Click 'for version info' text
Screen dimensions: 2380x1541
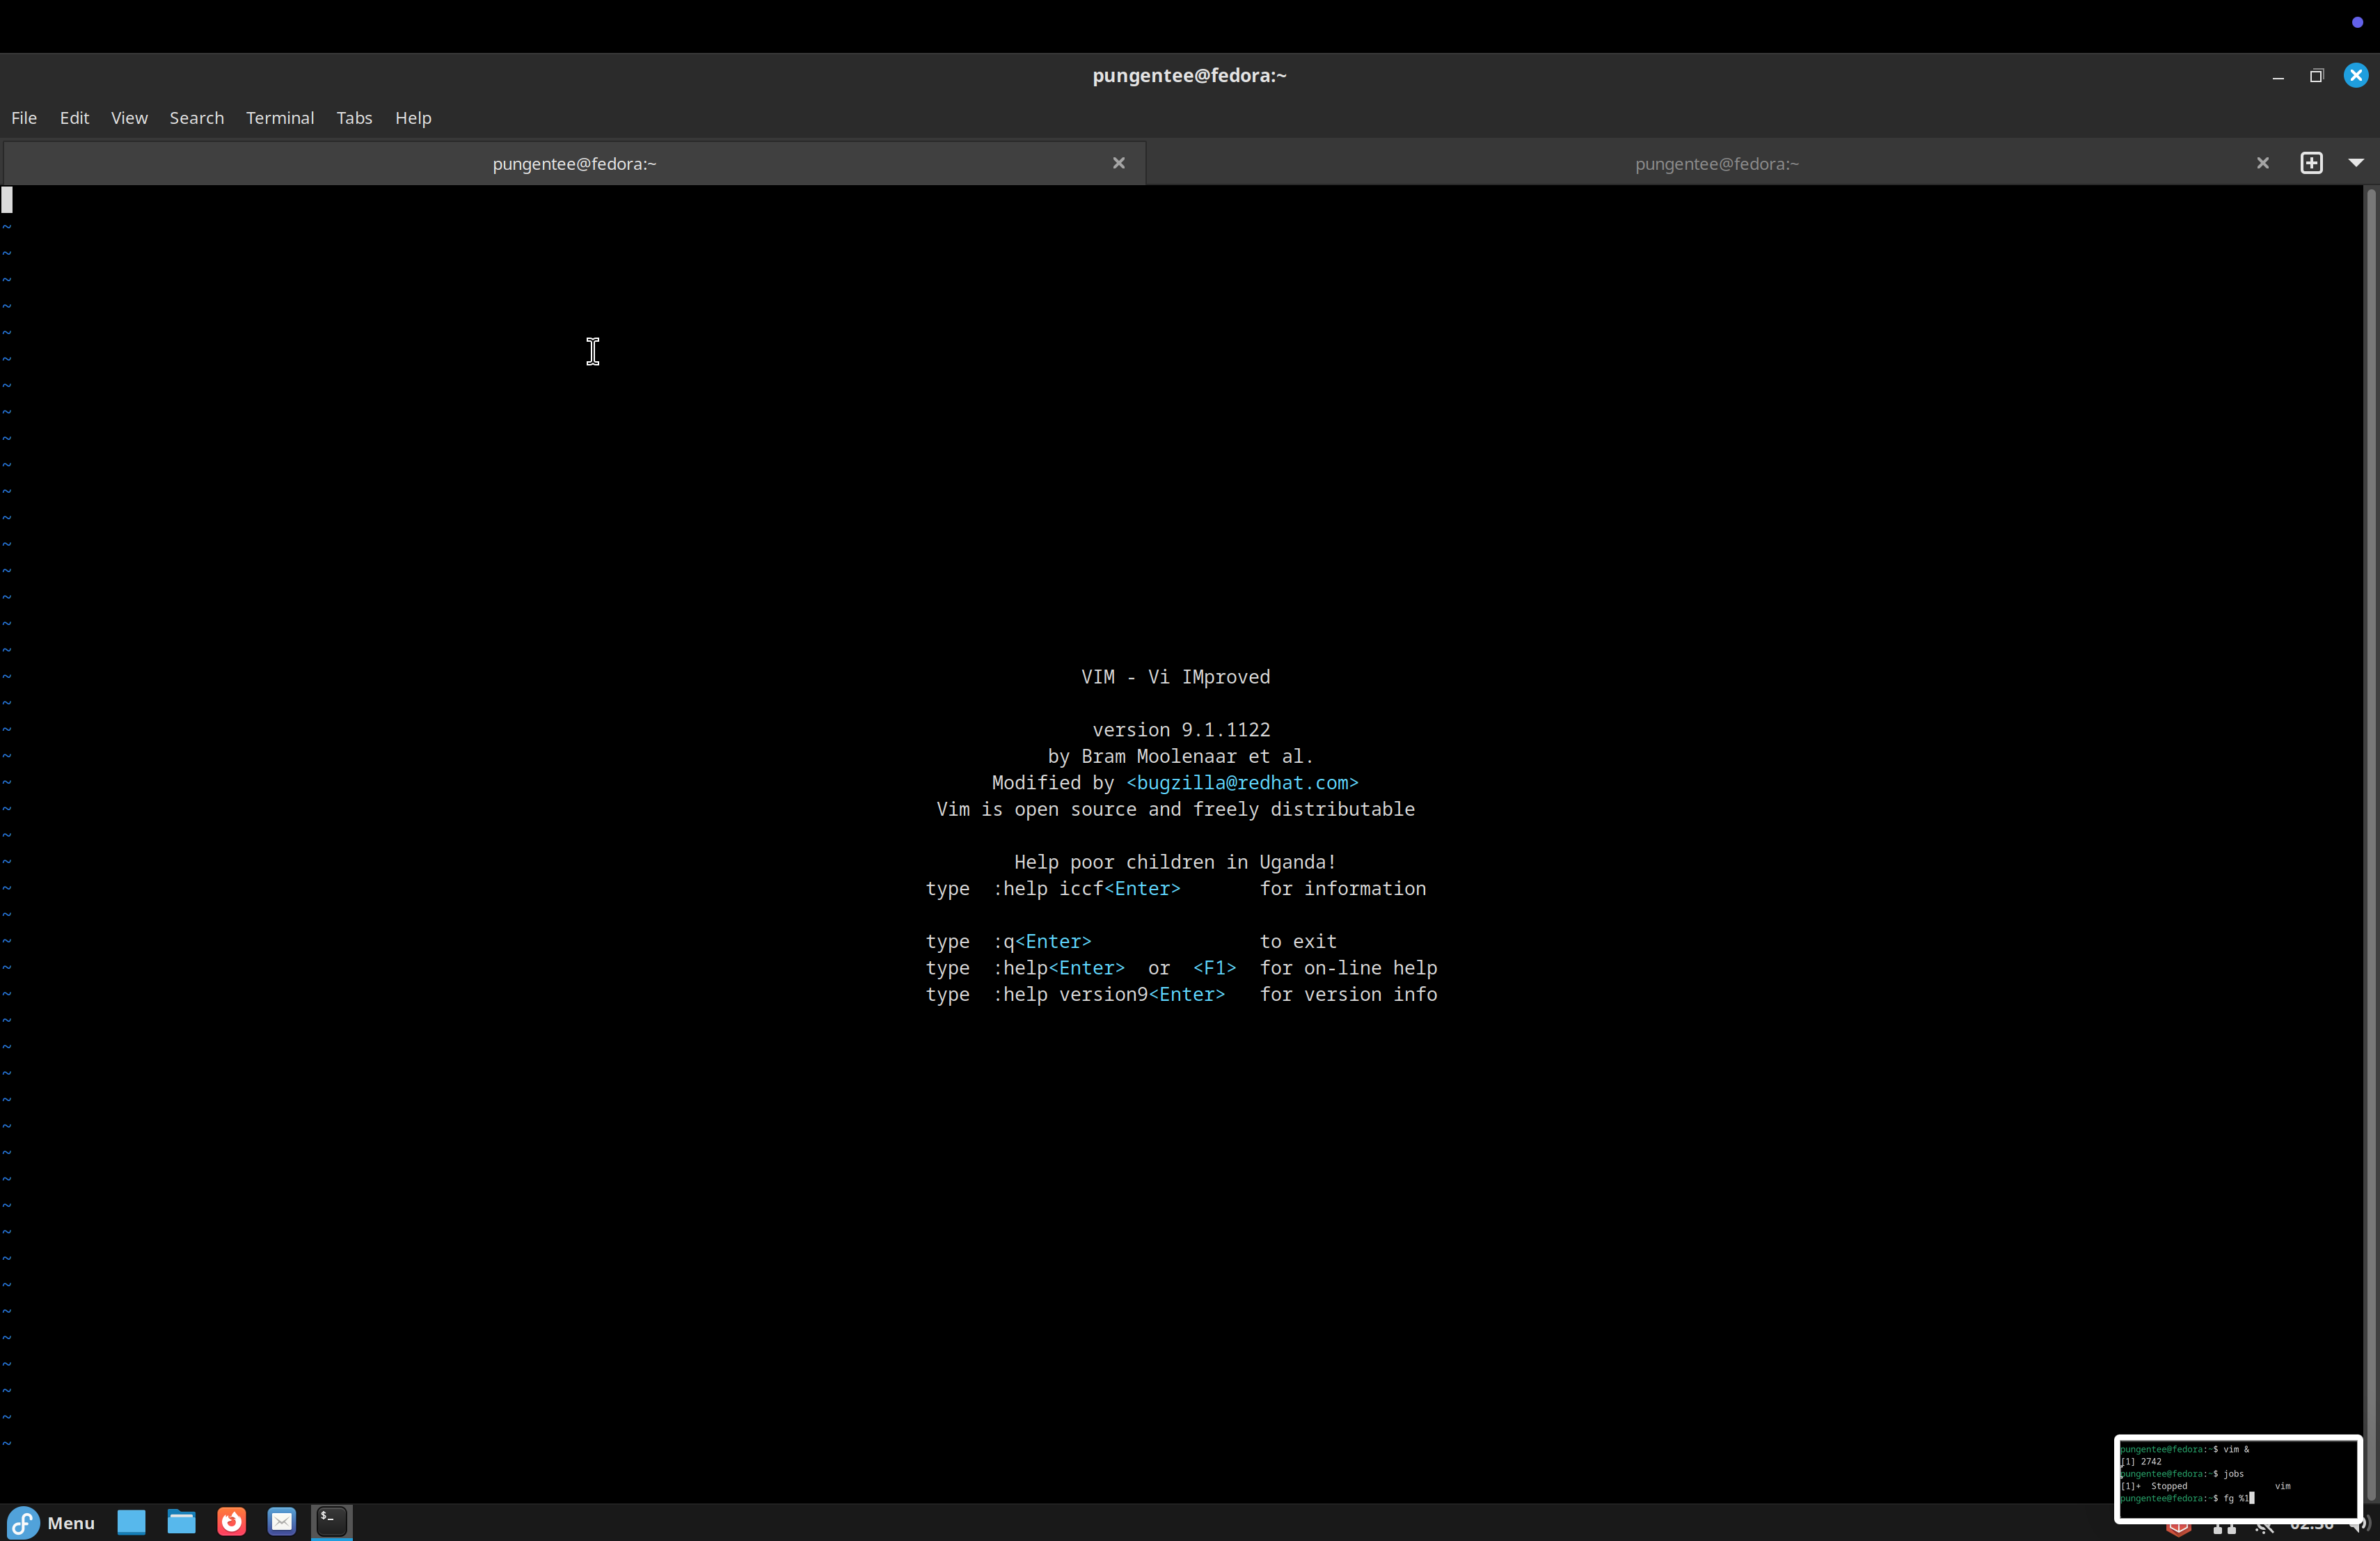1348,995
